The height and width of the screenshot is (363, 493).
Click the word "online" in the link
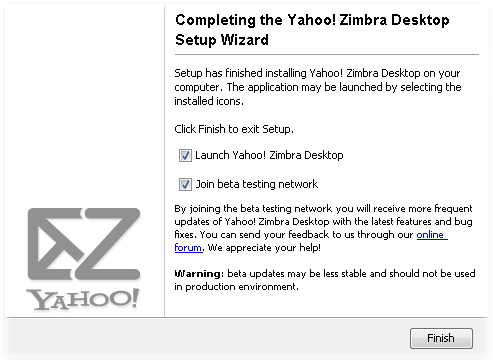click(x=432, y=235)
